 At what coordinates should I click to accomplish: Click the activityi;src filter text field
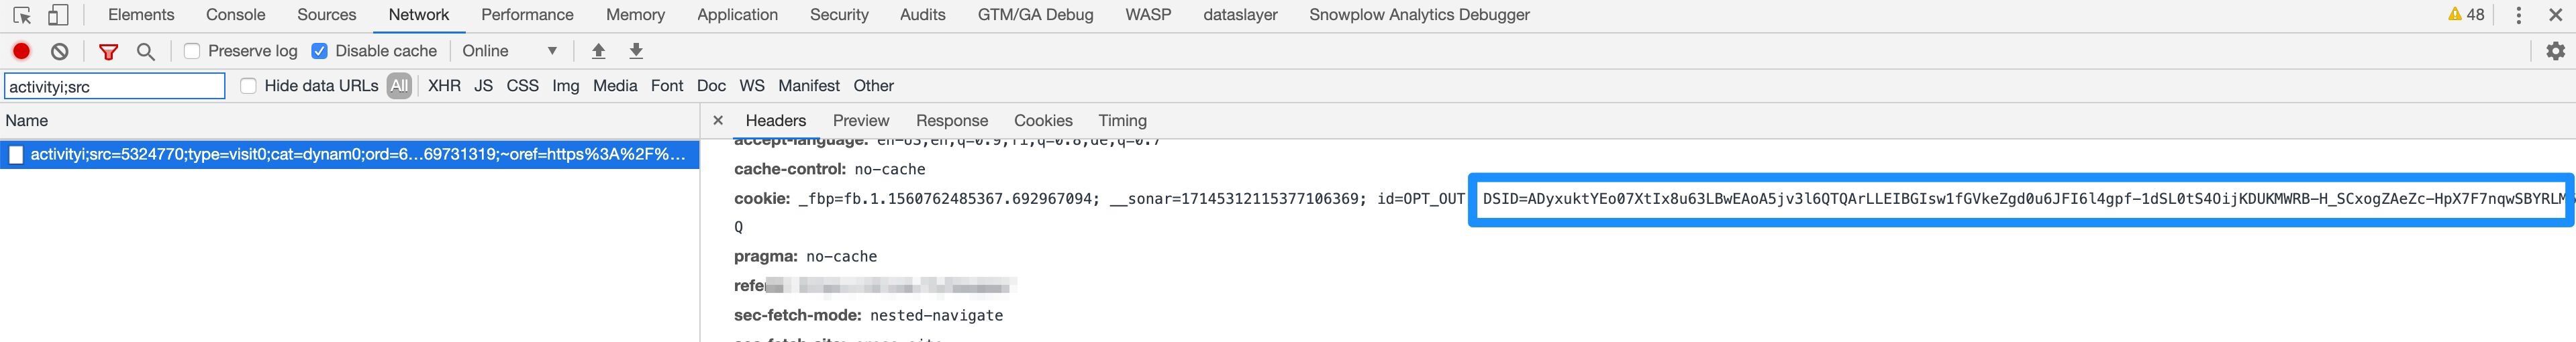click(x=115, y=86)
